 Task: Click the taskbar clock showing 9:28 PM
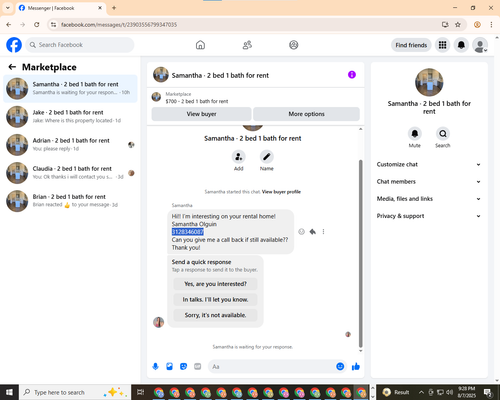467,392
